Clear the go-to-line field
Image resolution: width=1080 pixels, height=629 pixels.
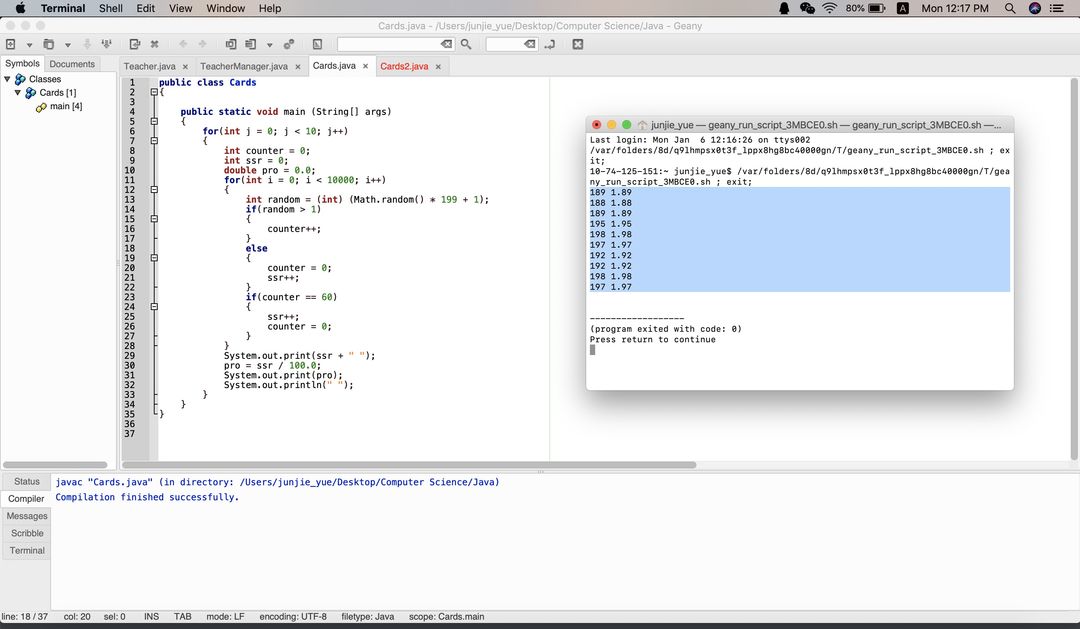point(530,44)
